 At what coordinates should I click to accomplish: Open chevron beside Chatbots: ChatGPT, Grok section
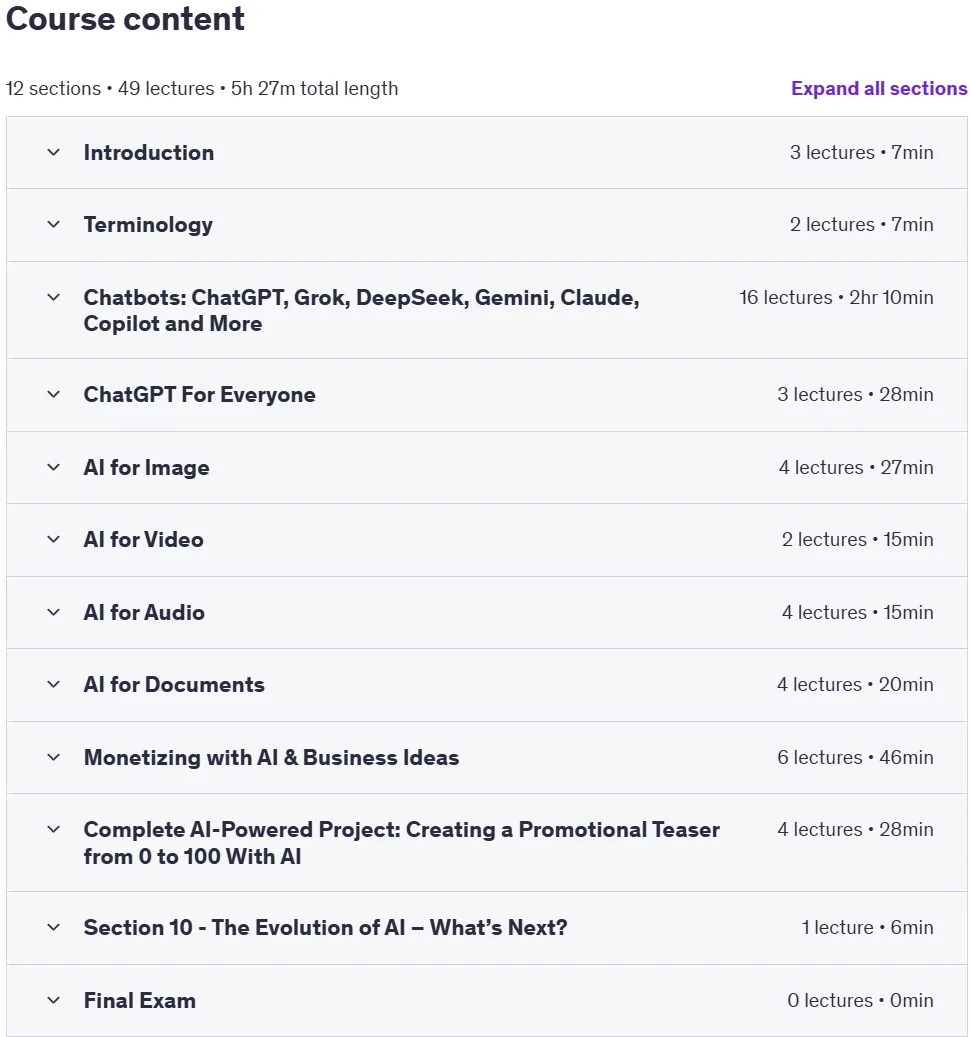[54, 298]
